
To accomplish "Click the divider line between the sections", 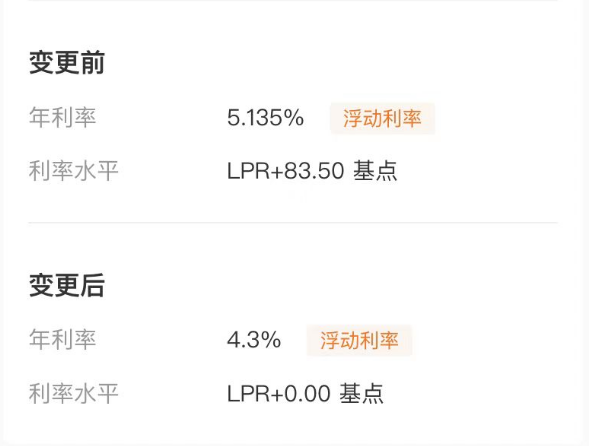I will pos(293,222).
